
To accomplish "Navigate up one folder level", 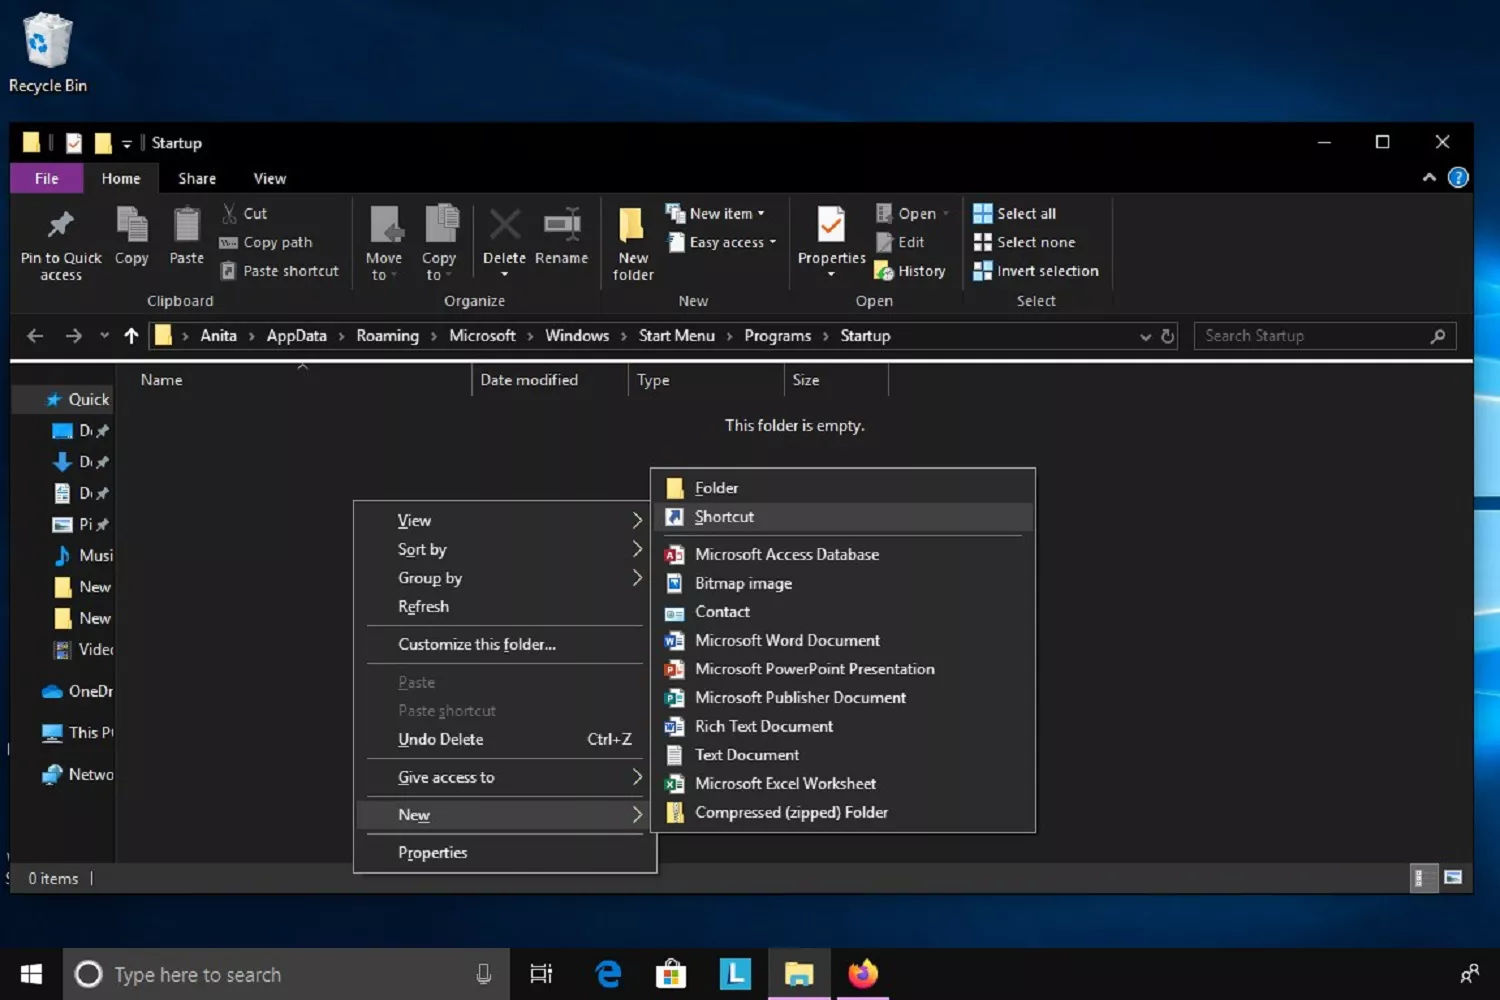I will [131, 335].
